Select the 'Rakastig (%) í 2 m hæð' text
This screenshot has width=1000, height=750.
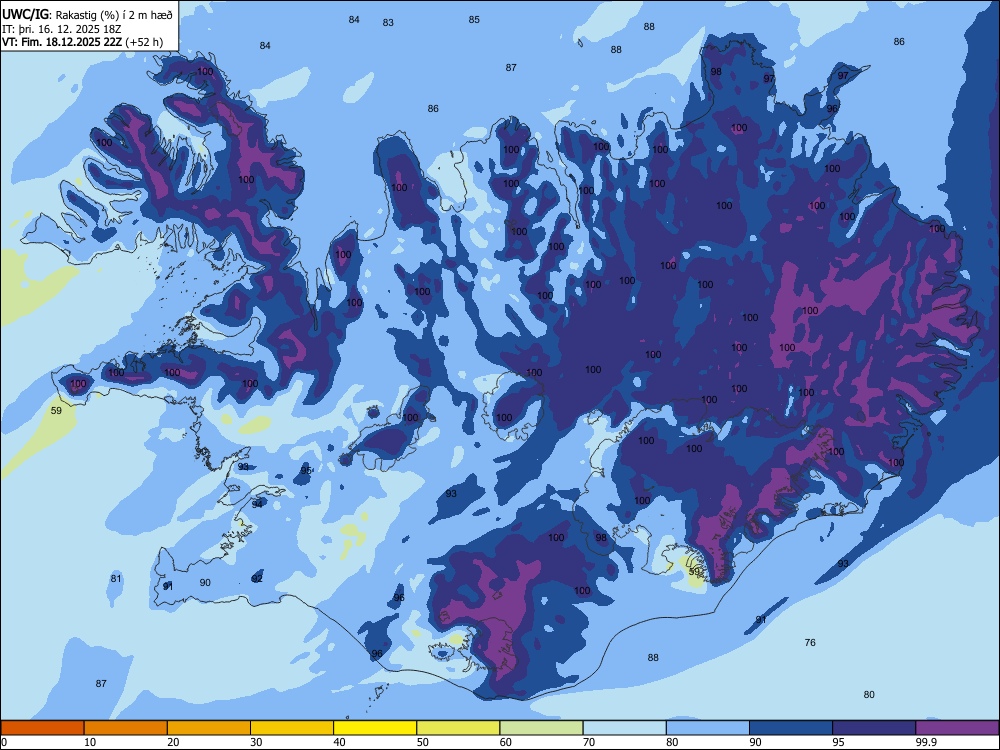coord(114,15)
